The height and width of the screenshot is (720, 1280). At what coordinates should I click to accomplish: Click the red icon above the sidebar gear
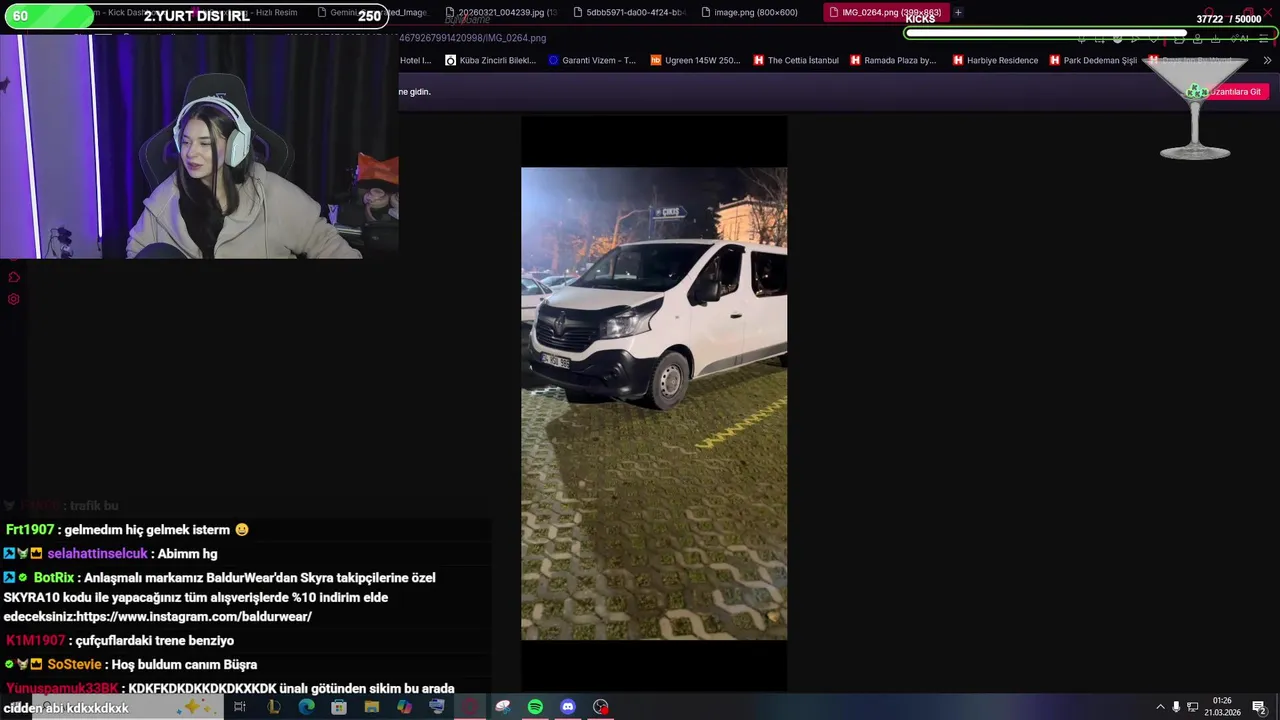14,277
